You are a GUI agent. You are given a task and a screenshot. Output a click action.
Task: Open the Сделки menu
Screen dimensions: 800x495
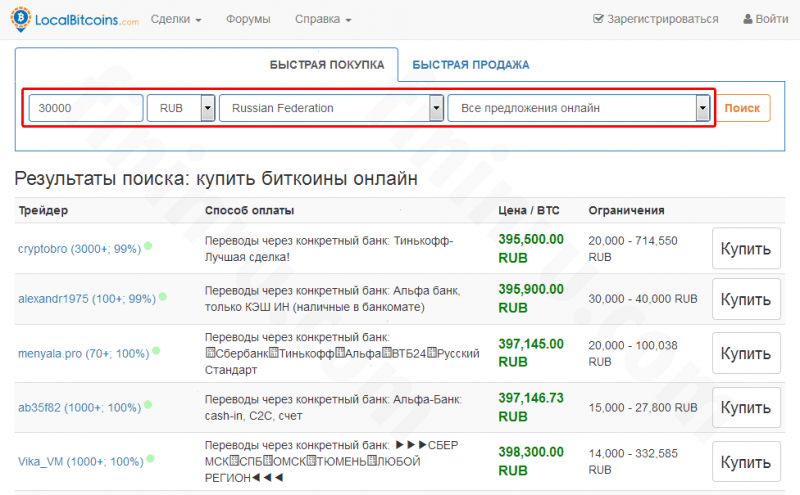coord(176,19)
